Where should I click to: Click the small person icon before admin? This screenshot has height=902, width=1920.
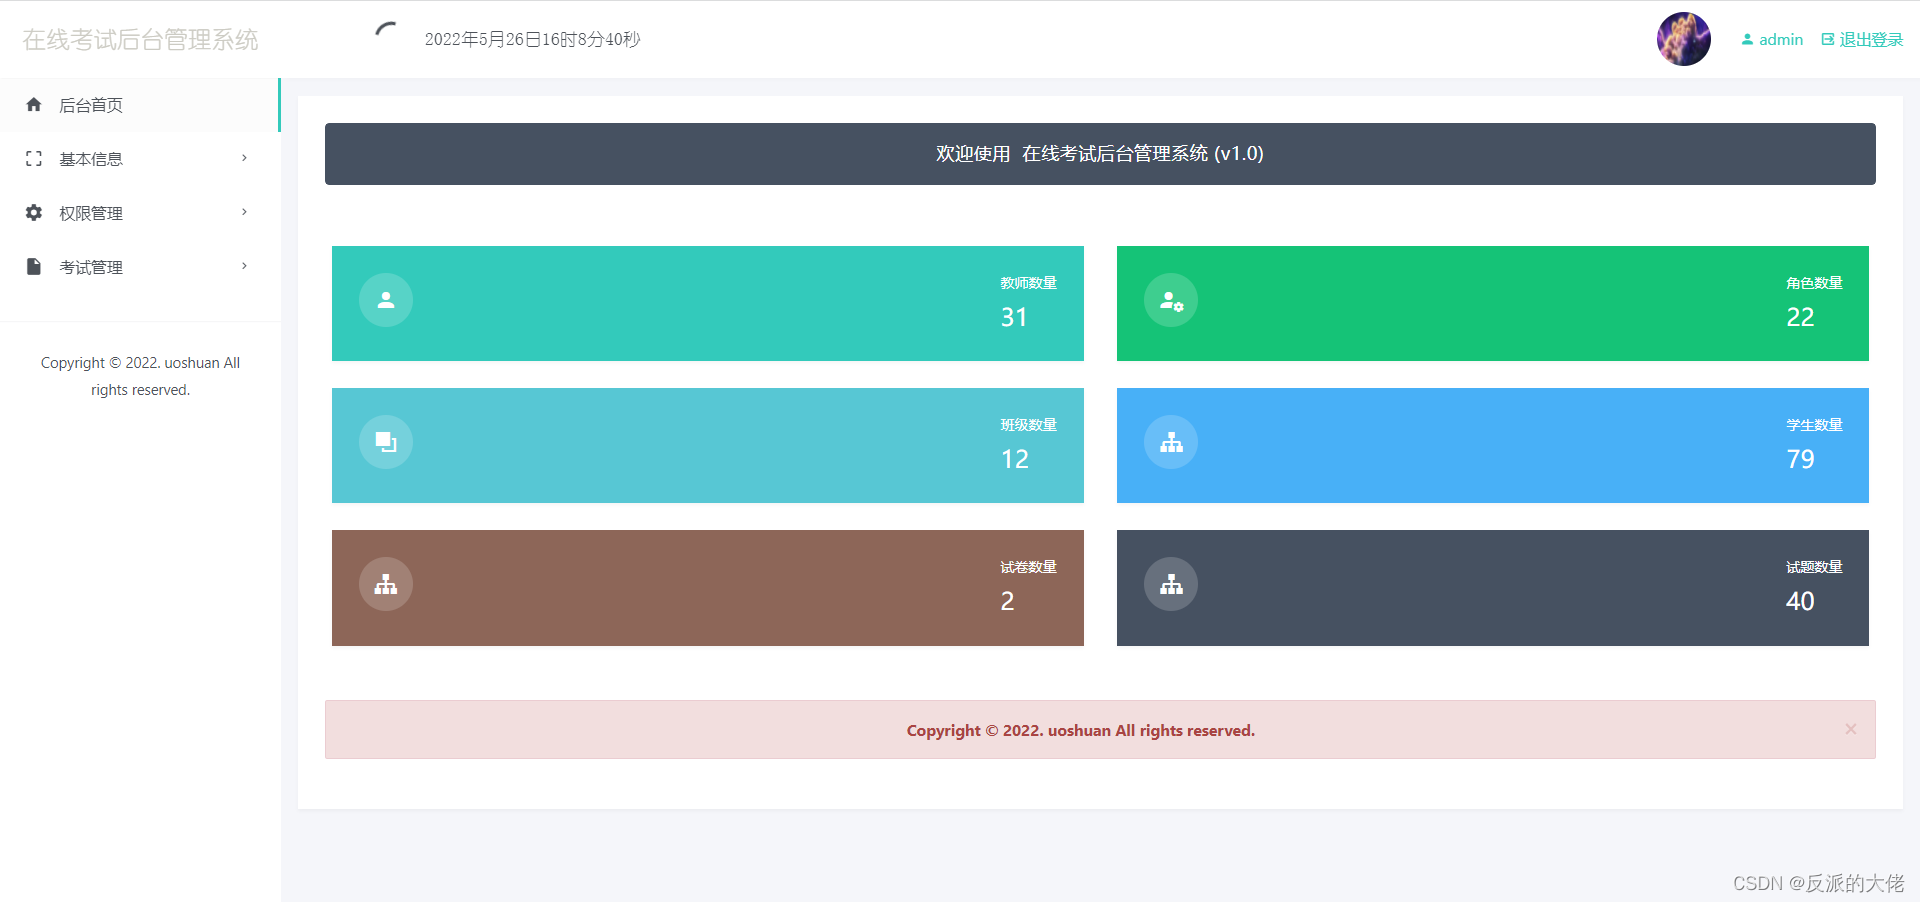[1747, 40]
